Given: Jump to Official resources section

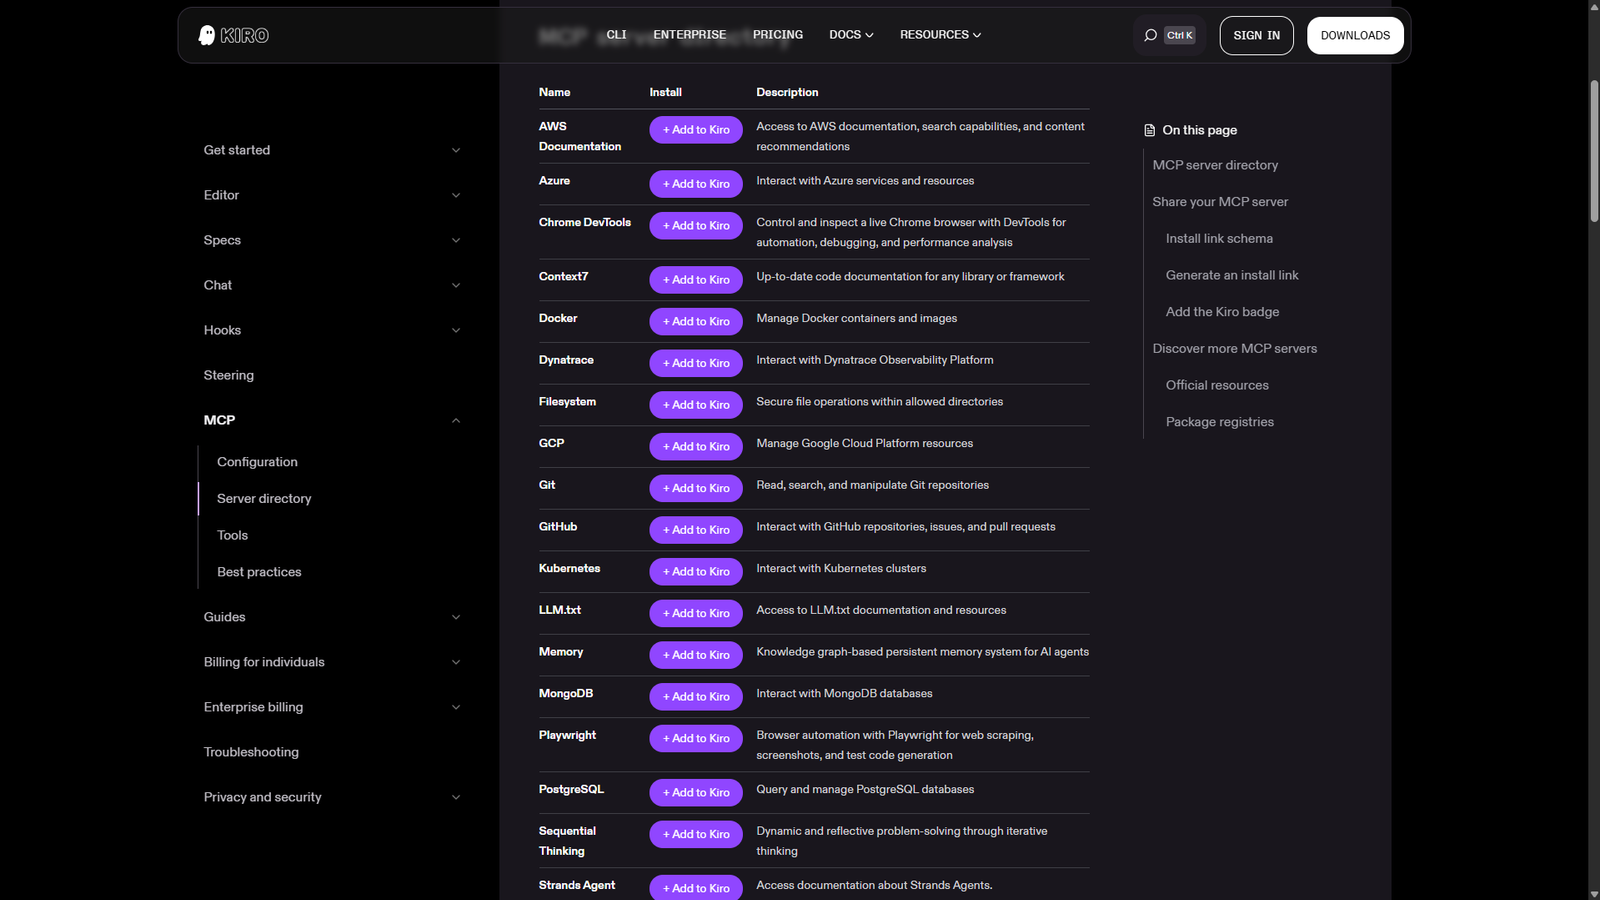Looking at the screenshot, I should pyautogui.click(x=1217, y=385).
